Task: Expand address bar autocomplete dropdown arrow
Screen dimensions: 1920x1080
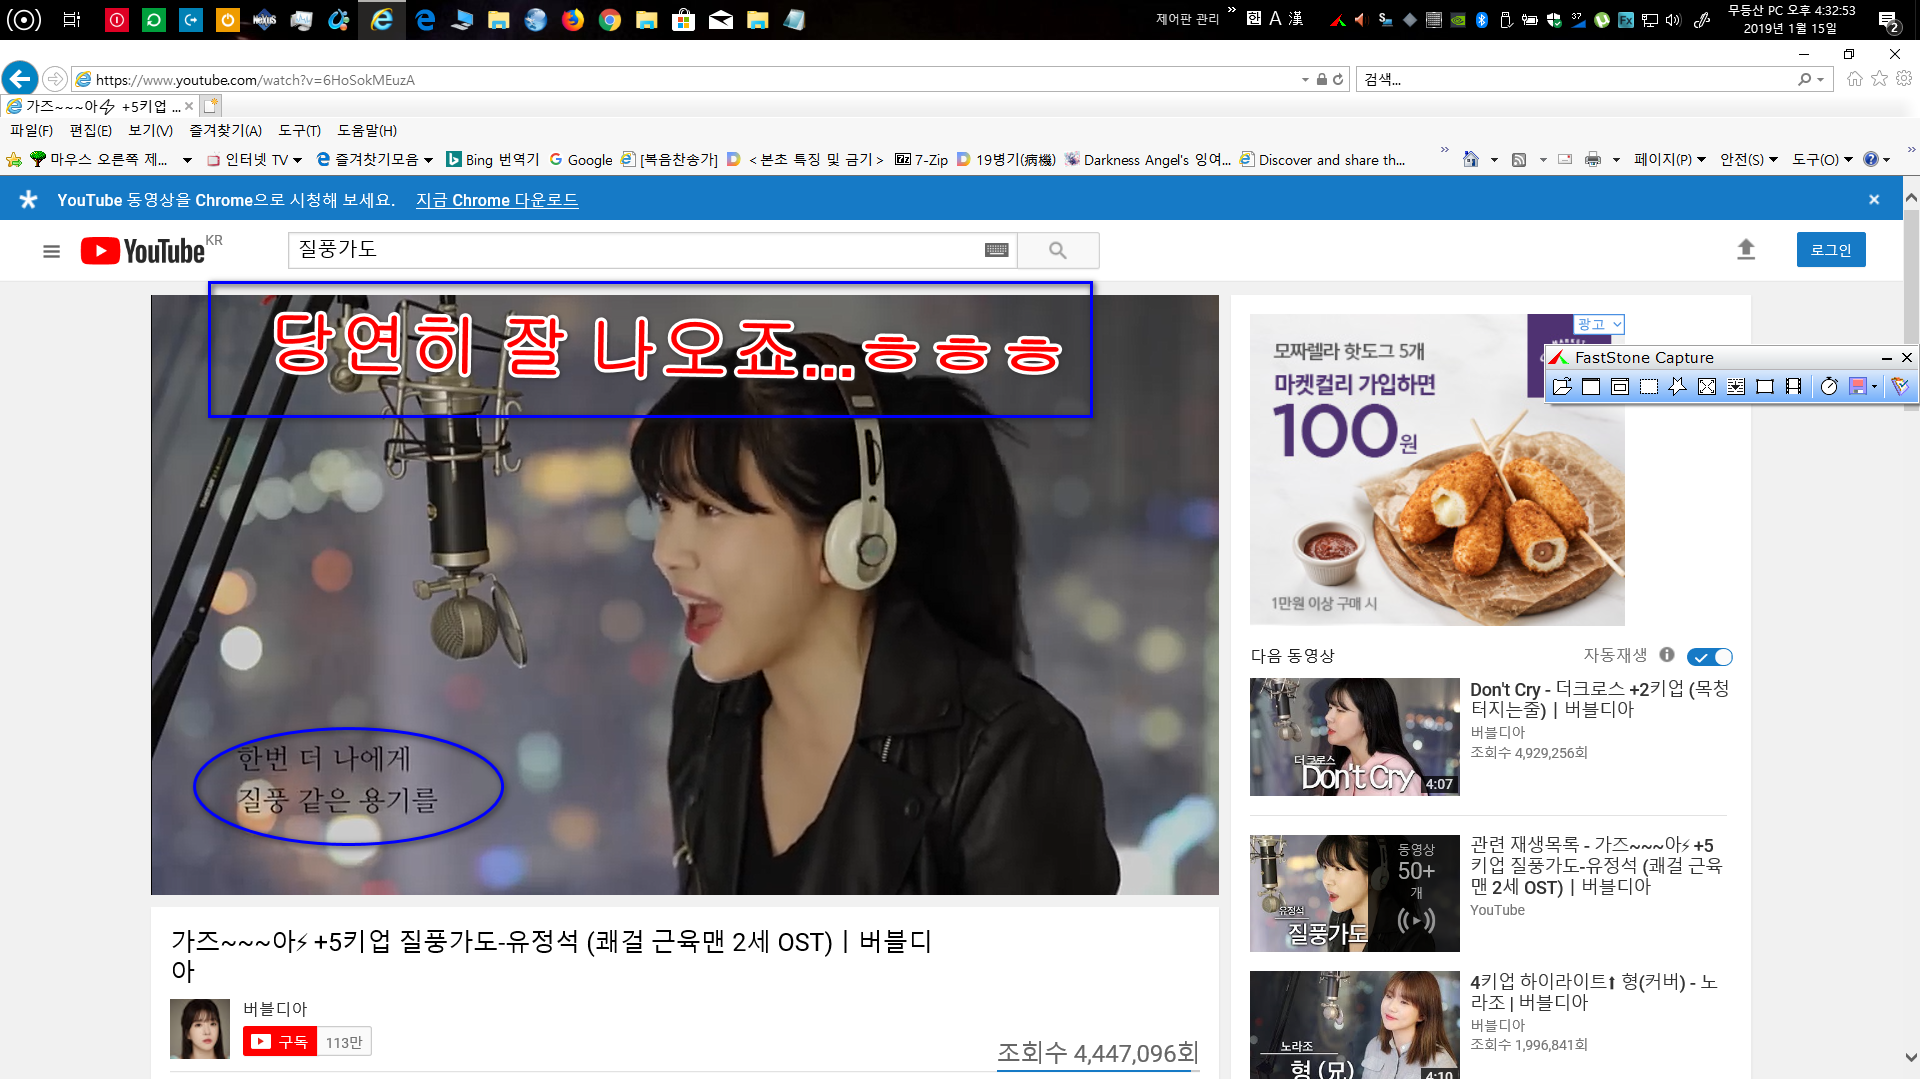Action: pos(1305,80)
